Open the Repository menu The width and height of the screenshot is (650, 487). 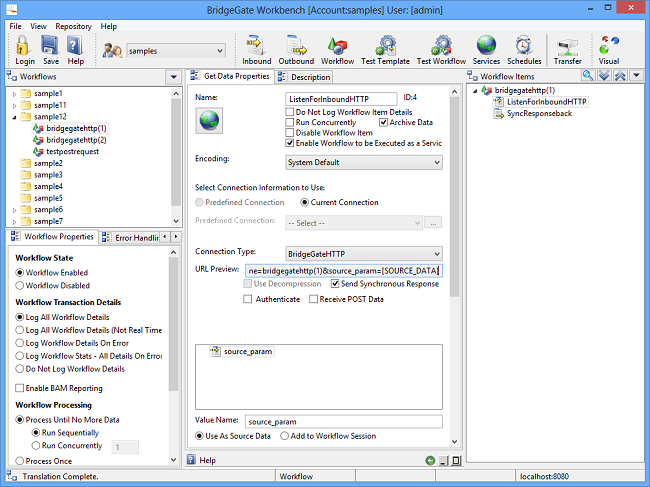pyautogui.click(x=73, y=26)
